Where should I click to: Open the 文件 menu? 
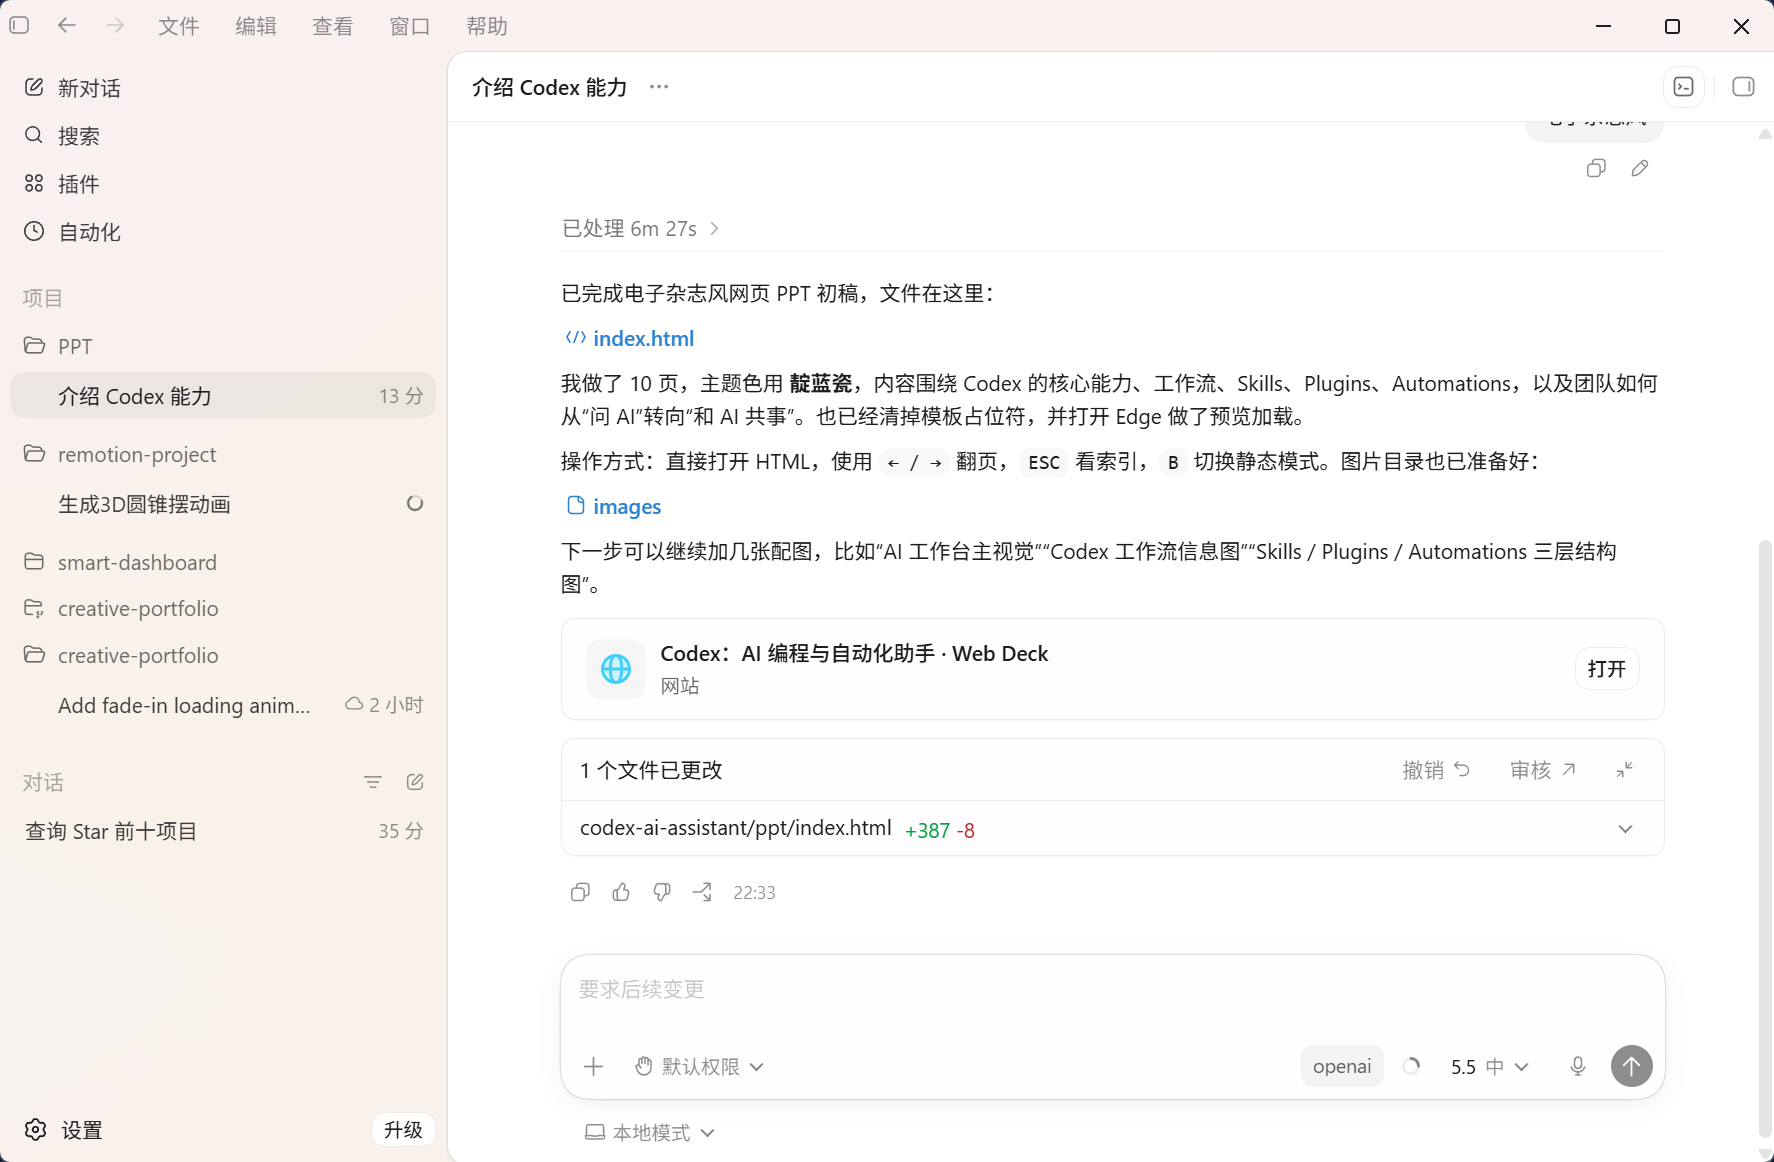click(179, 26)
